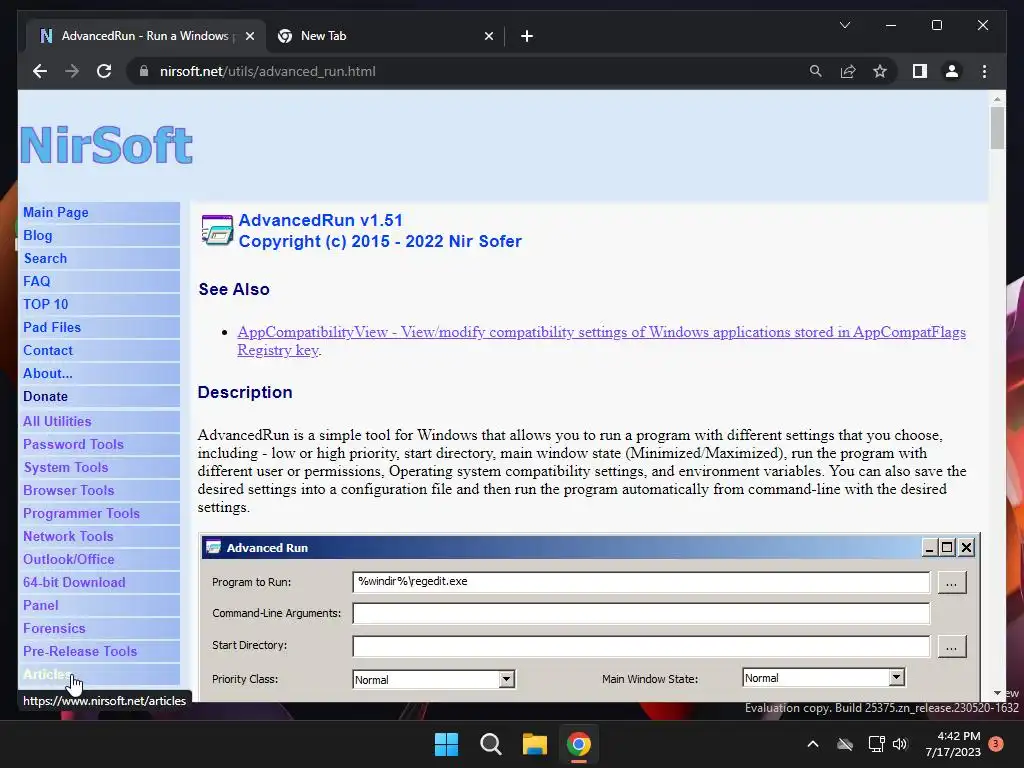Click the NirSoft logo
1024x768 pixels.
tap(106, 145)
